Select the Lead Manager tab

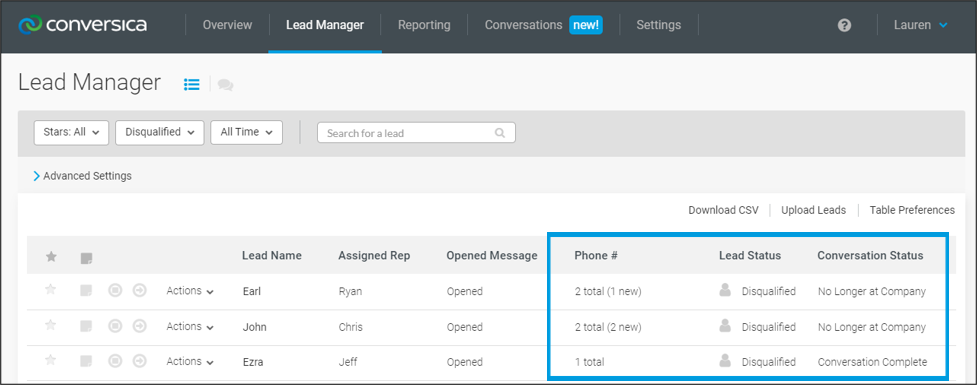pos(325,26)
